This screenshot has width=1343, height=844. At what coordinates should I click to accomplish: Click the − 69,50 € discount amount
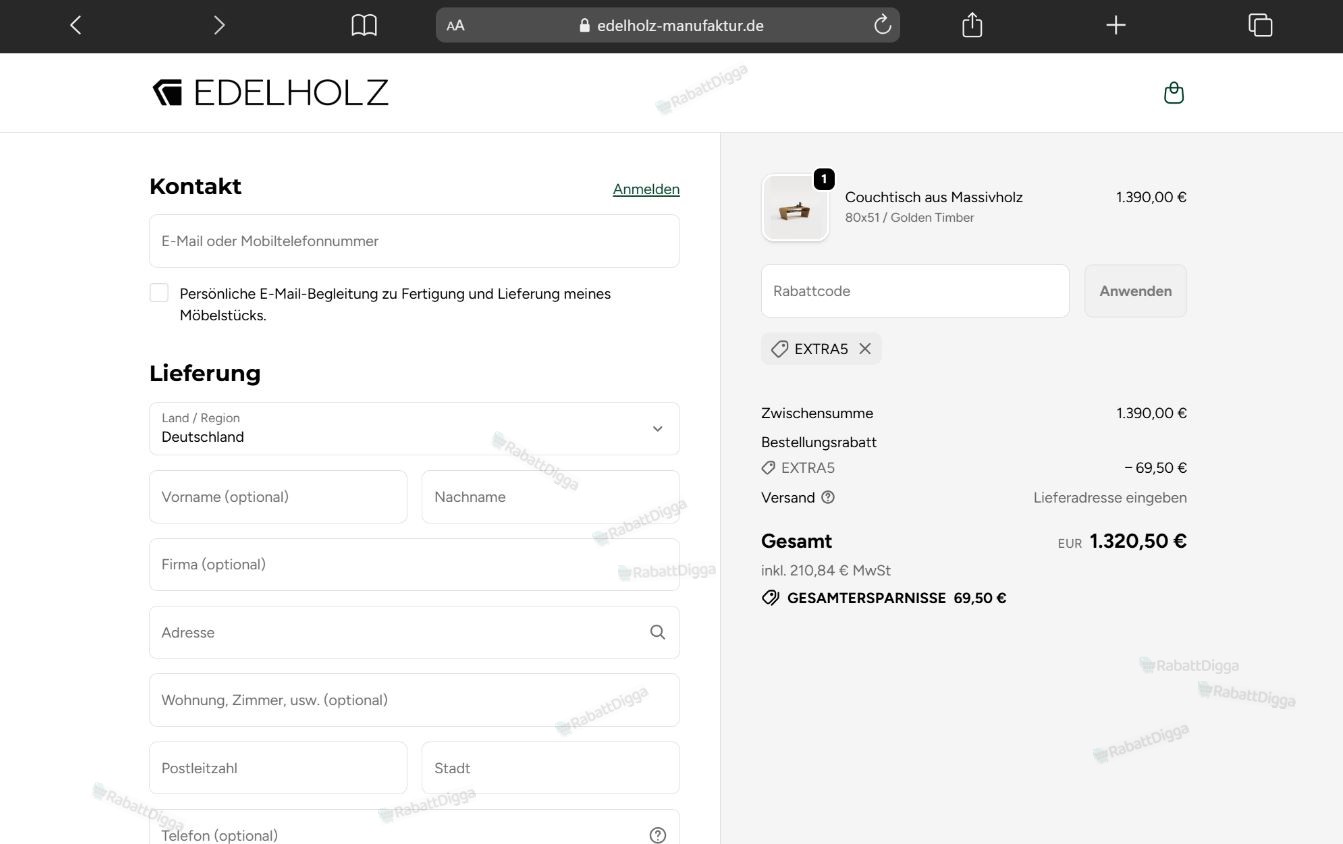(1155, 467)
